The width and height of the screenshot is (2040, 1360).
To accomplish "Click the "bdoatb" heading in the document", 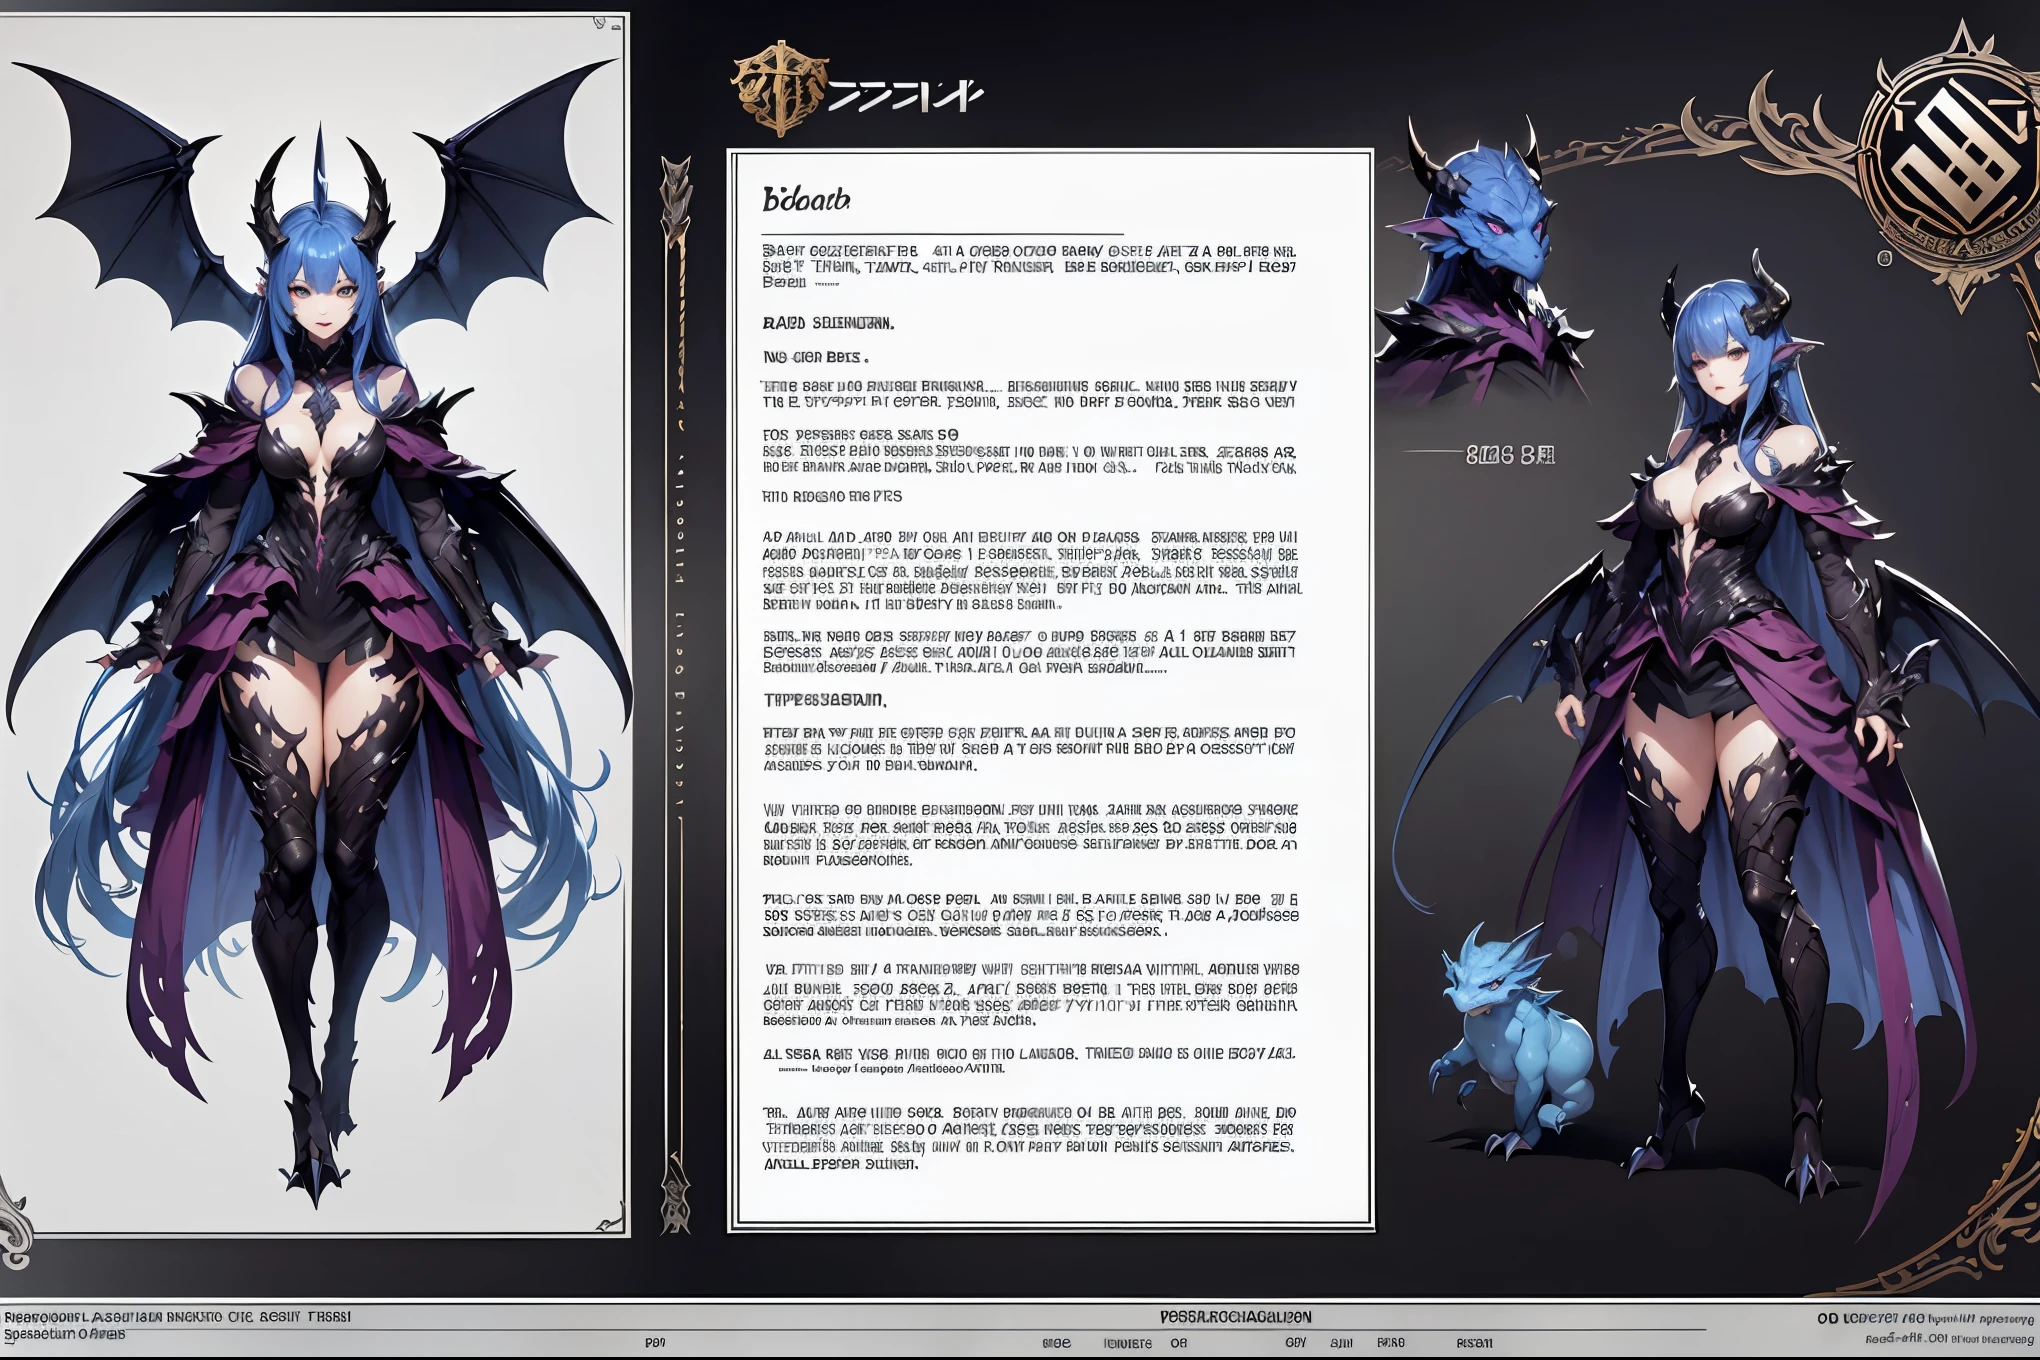I will click(x=806, y=199).
